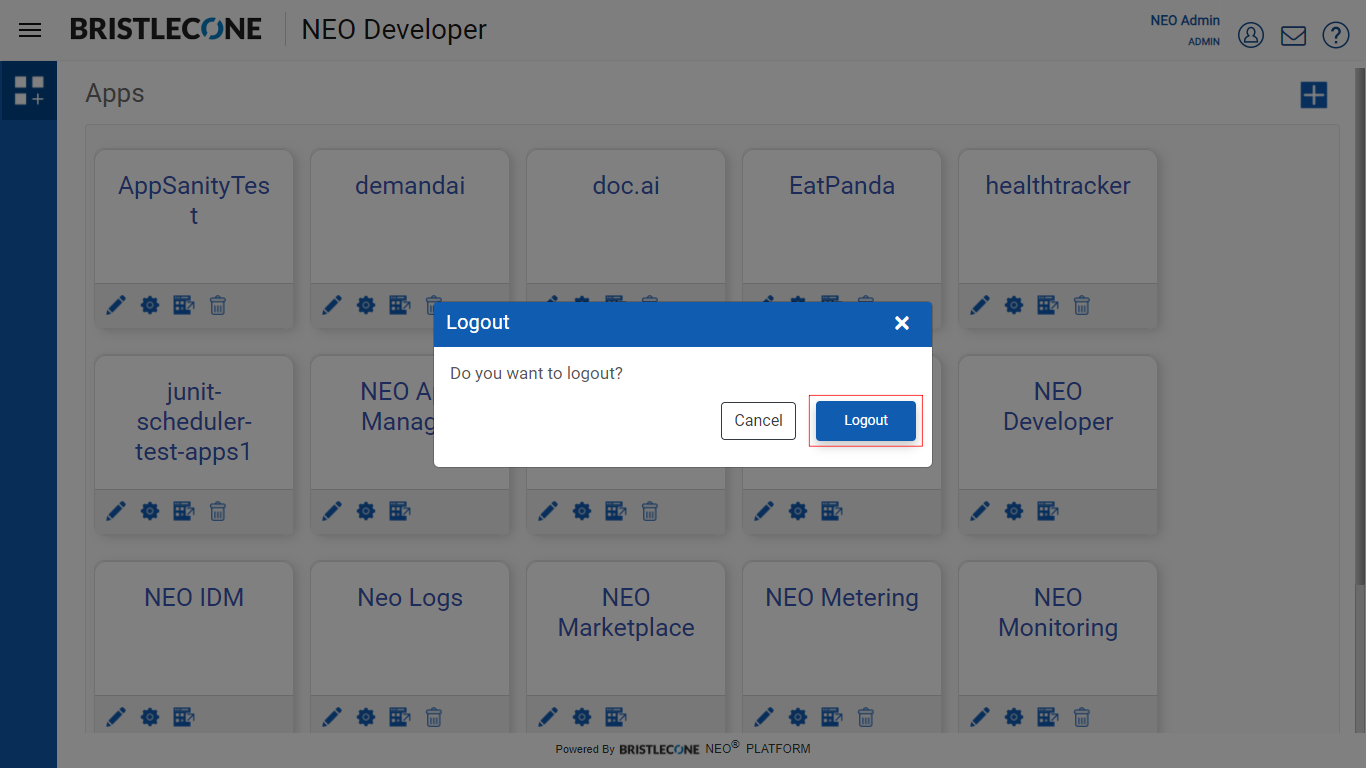Viewport: 1366px width, 768px height.
Task: Launch AppSanityTest using the open-app icon
Action: tap(184, 305)
